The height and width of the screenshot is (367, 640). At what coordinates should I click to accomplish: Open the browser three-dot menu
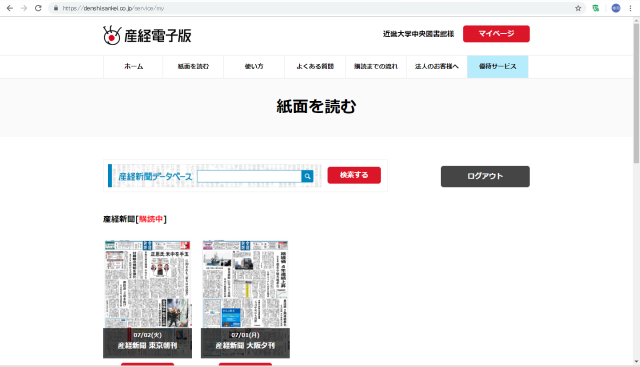point(630,8)
